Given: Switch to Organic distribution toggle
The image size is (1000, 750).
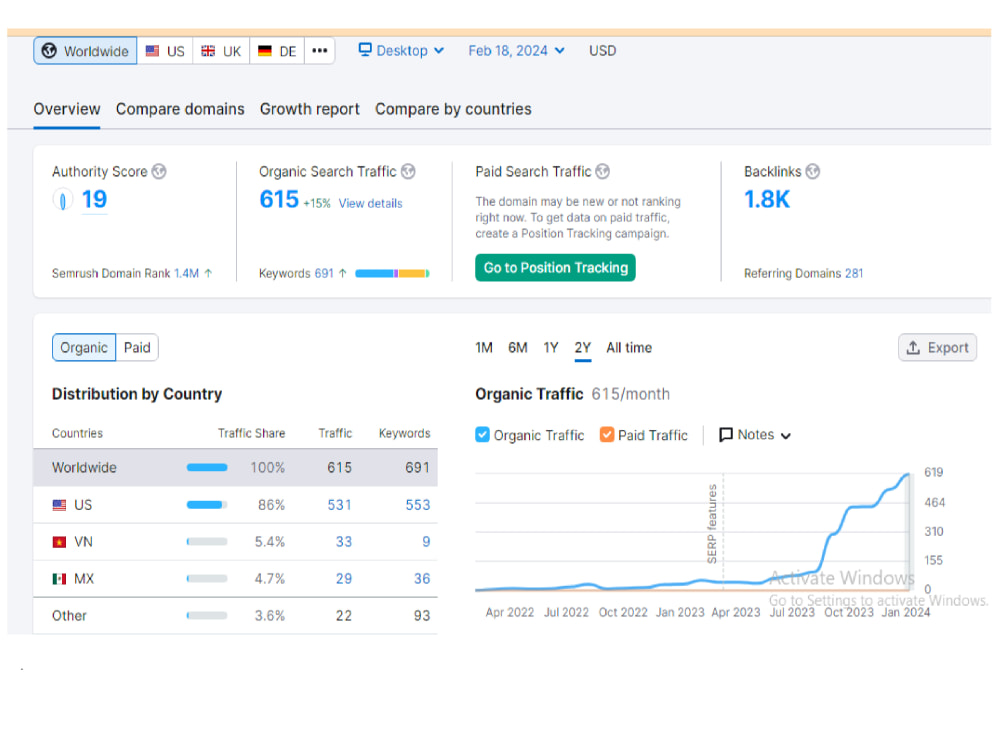Looking at the screenshot, I should tap(84, 348).
